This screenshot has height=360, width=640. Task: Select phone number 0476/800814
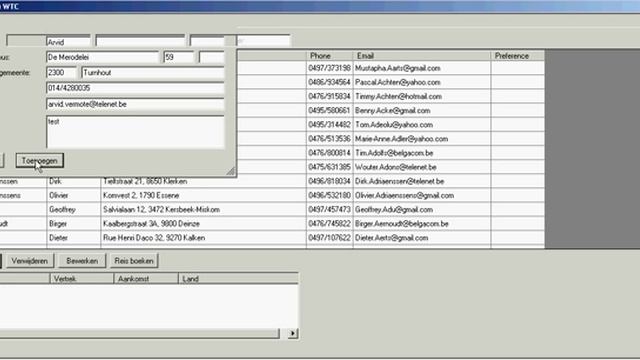[329, 153]
